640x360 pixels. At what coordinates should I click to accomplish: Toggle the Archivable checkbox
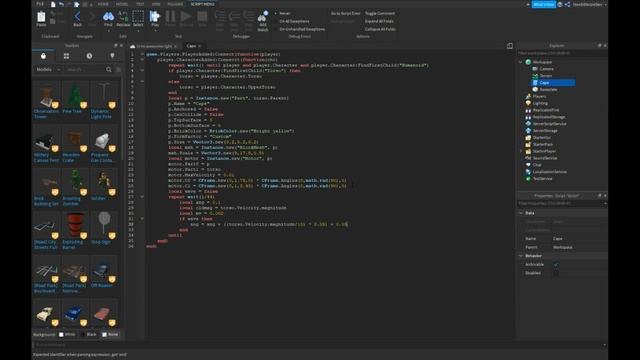click(x=556, y=264)
